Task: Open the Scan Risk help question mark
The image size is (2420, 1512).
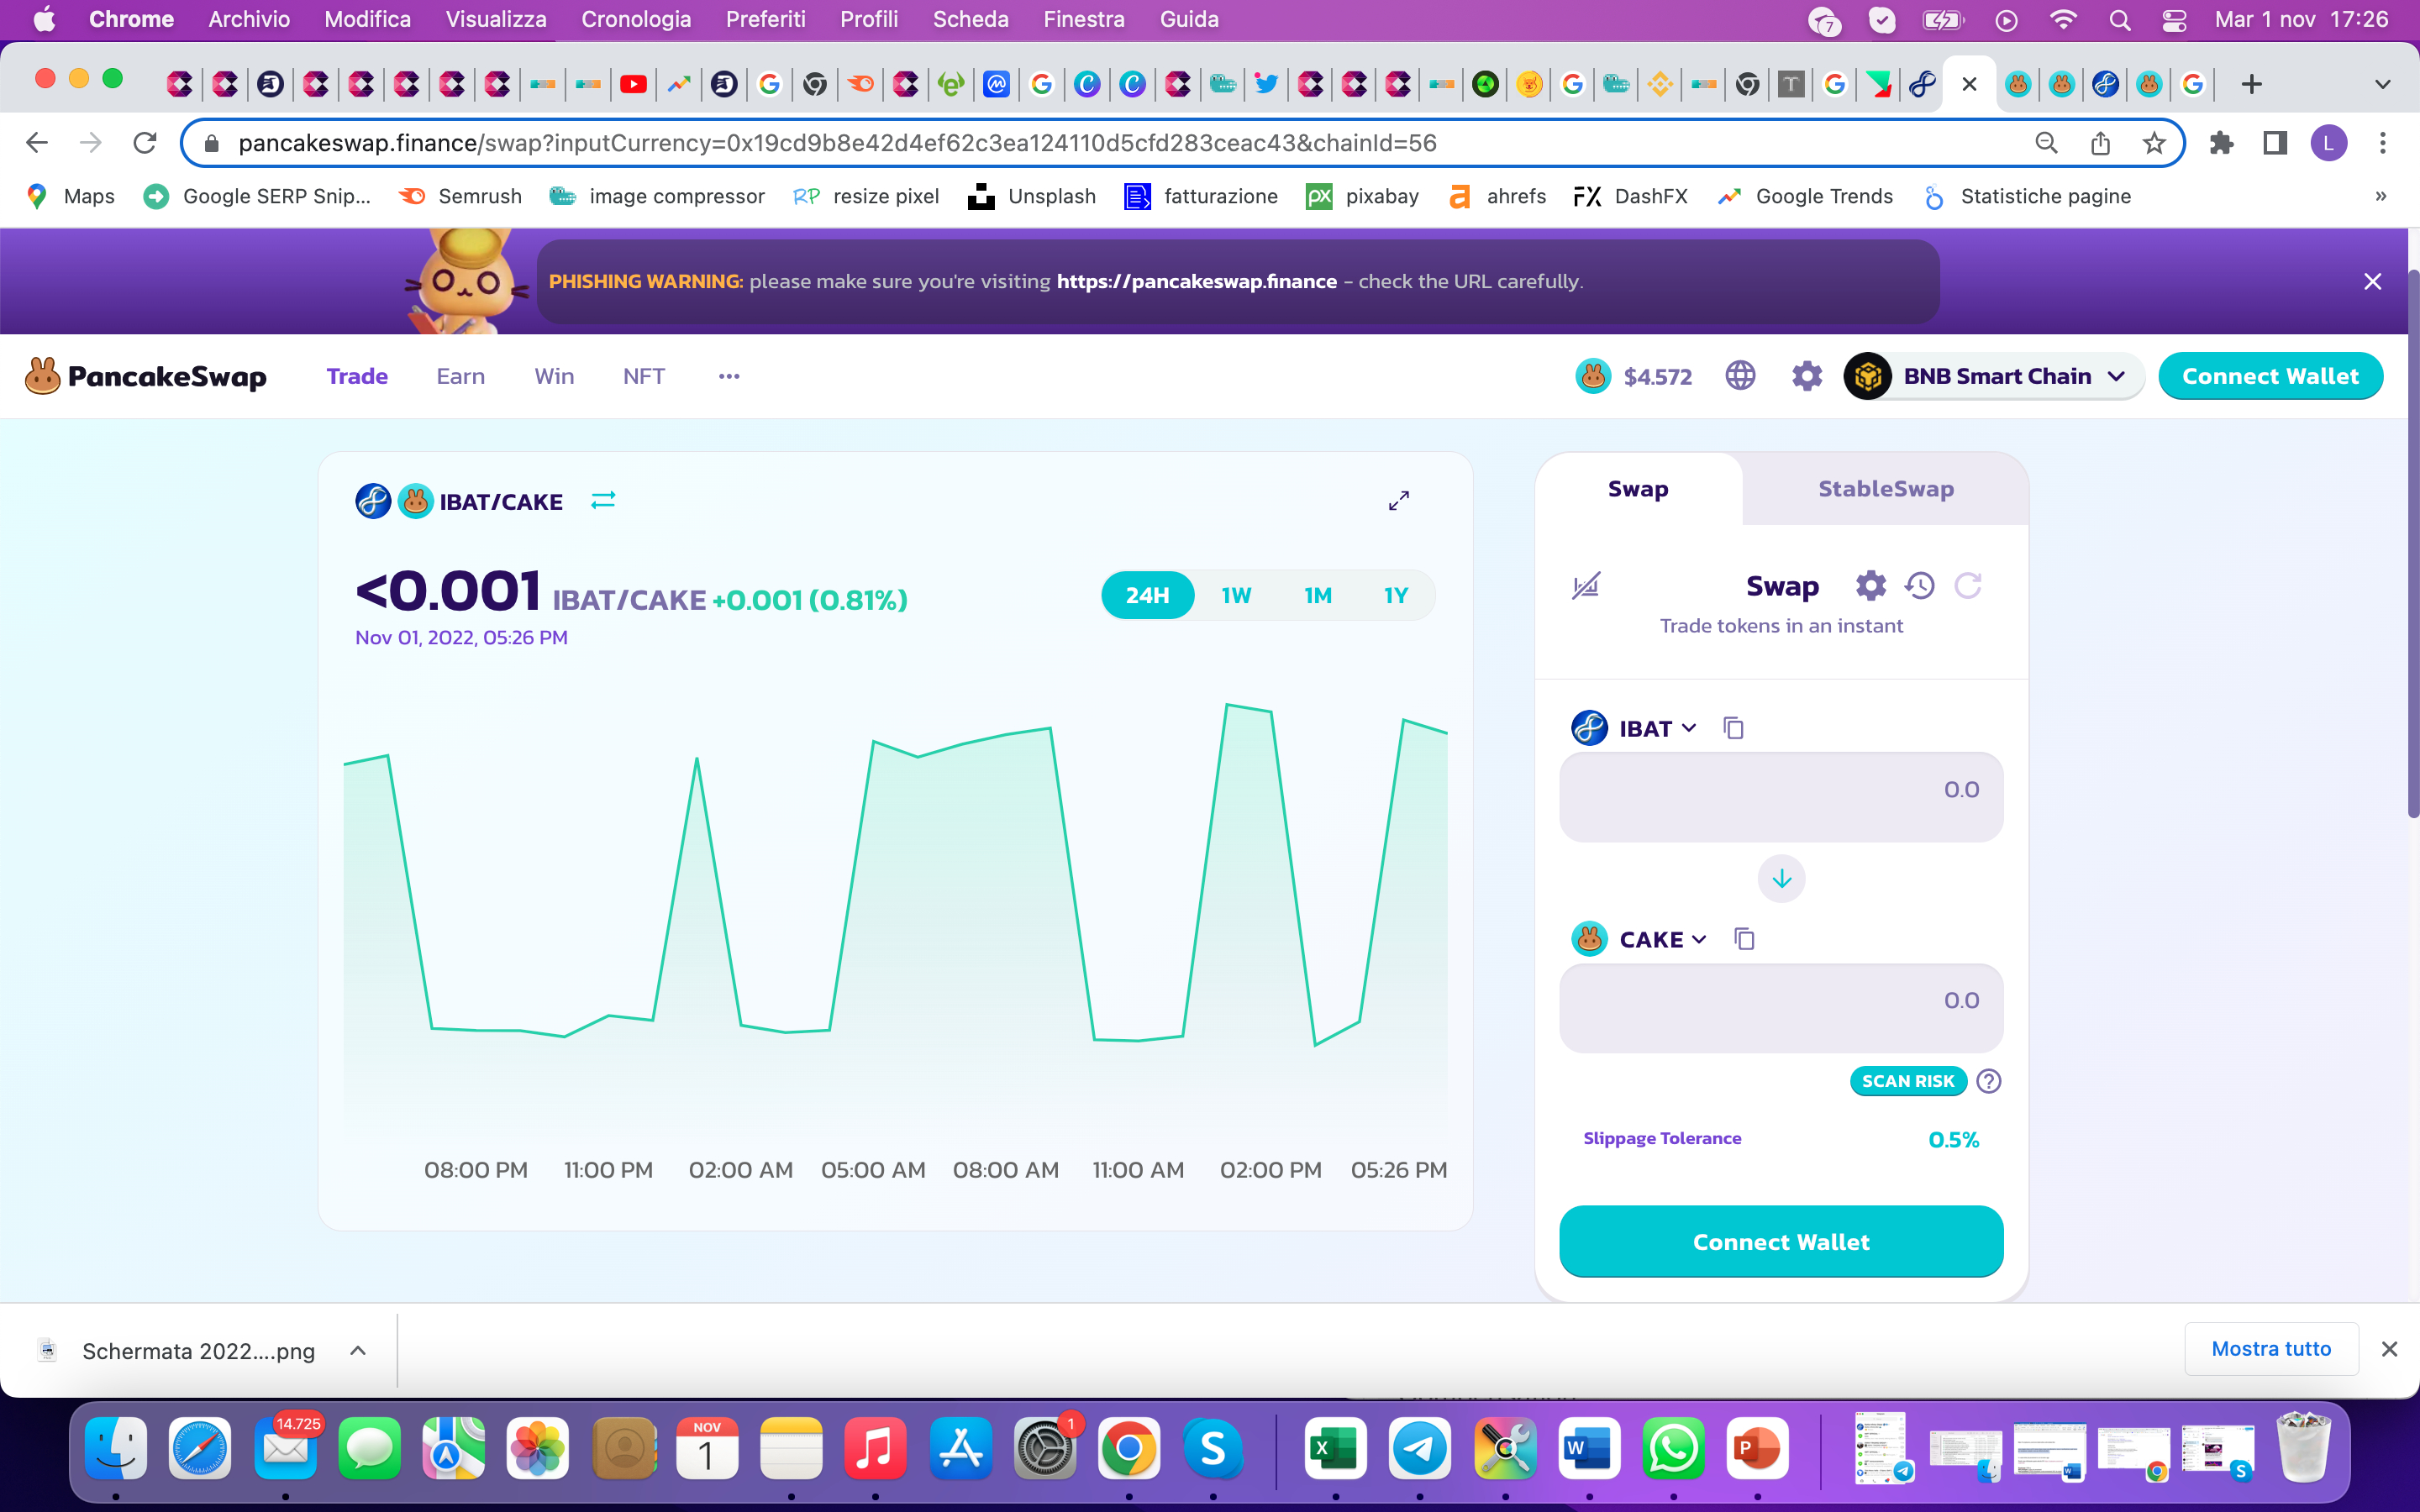Action: (x=1989, y=1081)
